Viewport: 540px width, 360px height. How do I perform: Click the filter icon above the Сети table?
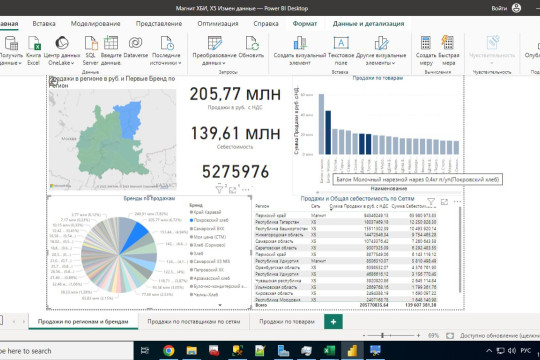click(431, 202)
